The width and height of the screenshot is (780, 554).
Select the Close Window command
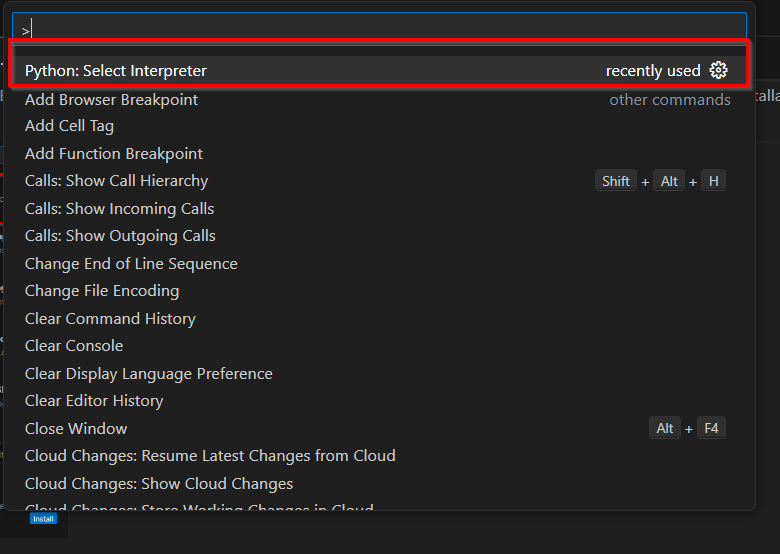coord(379,429)
